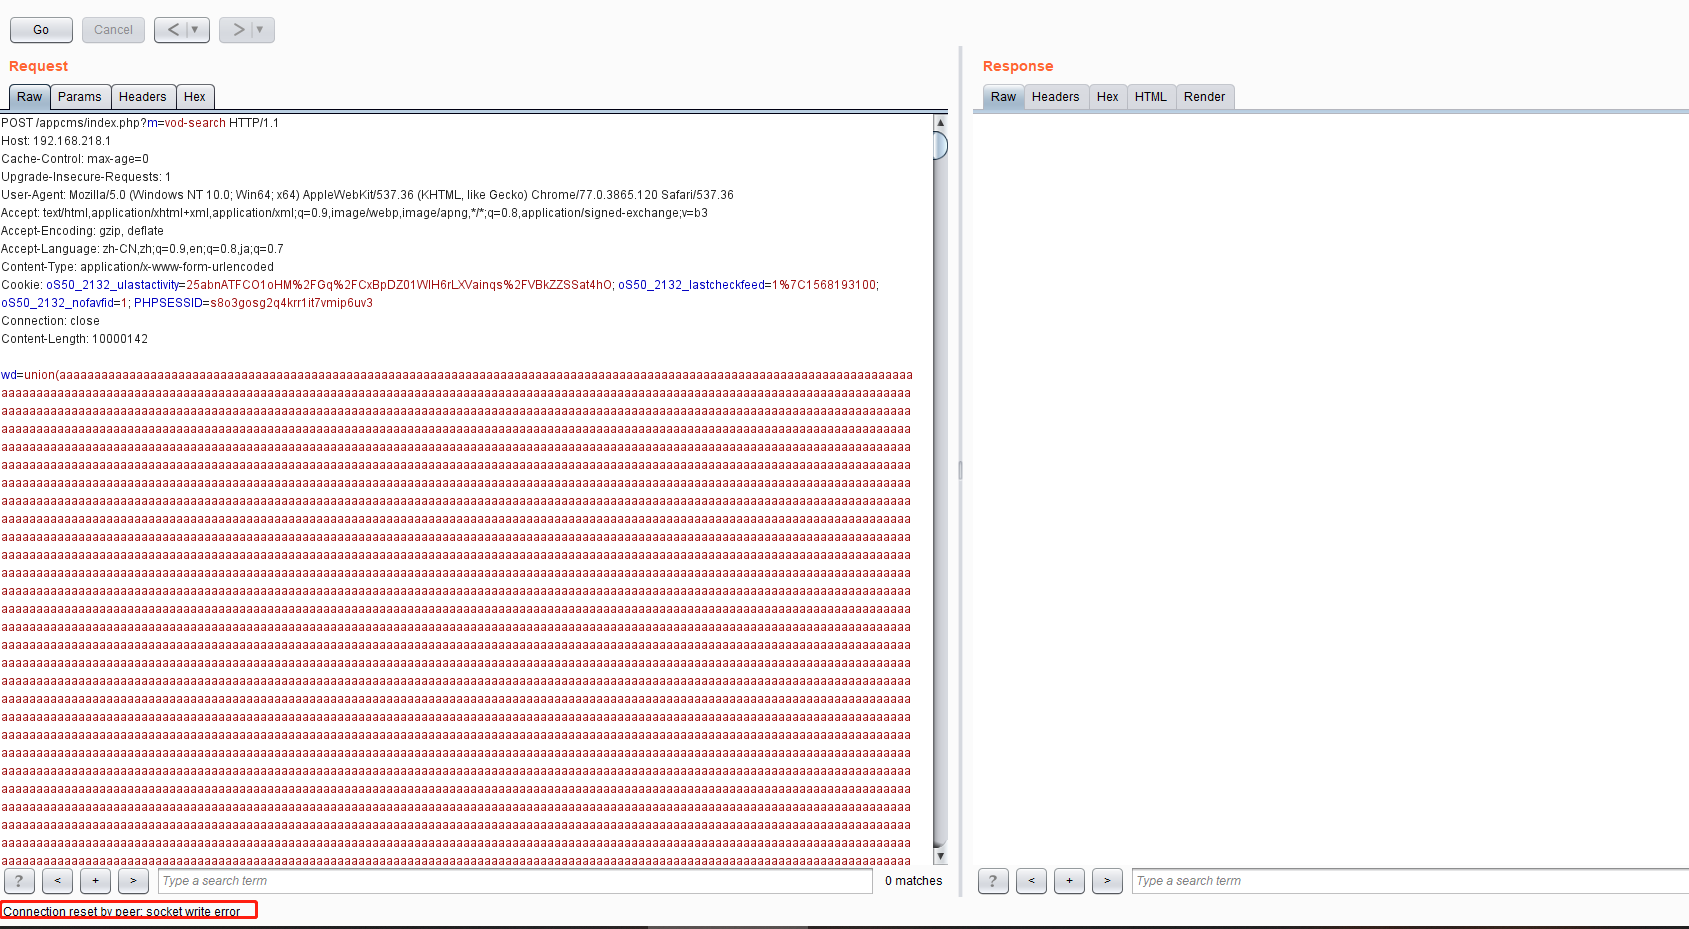The height and width of the screenshot is (929, 1689).
Task: Click the Go button
Action: tap(41, 30)
